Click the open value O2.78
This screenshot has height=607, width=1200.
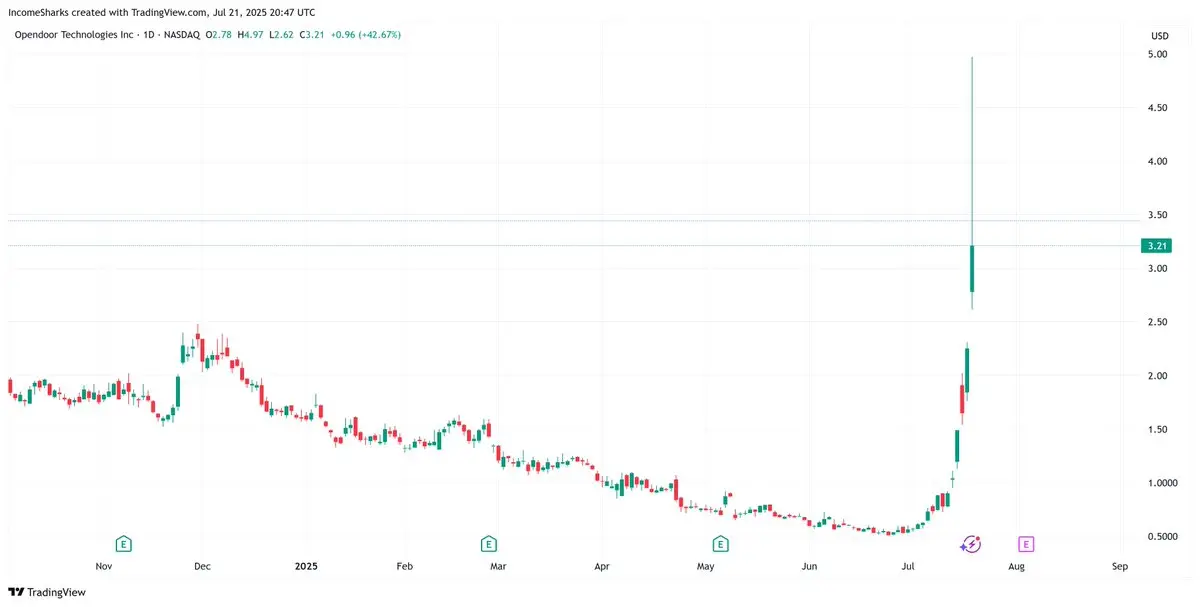tap(219, 35)
